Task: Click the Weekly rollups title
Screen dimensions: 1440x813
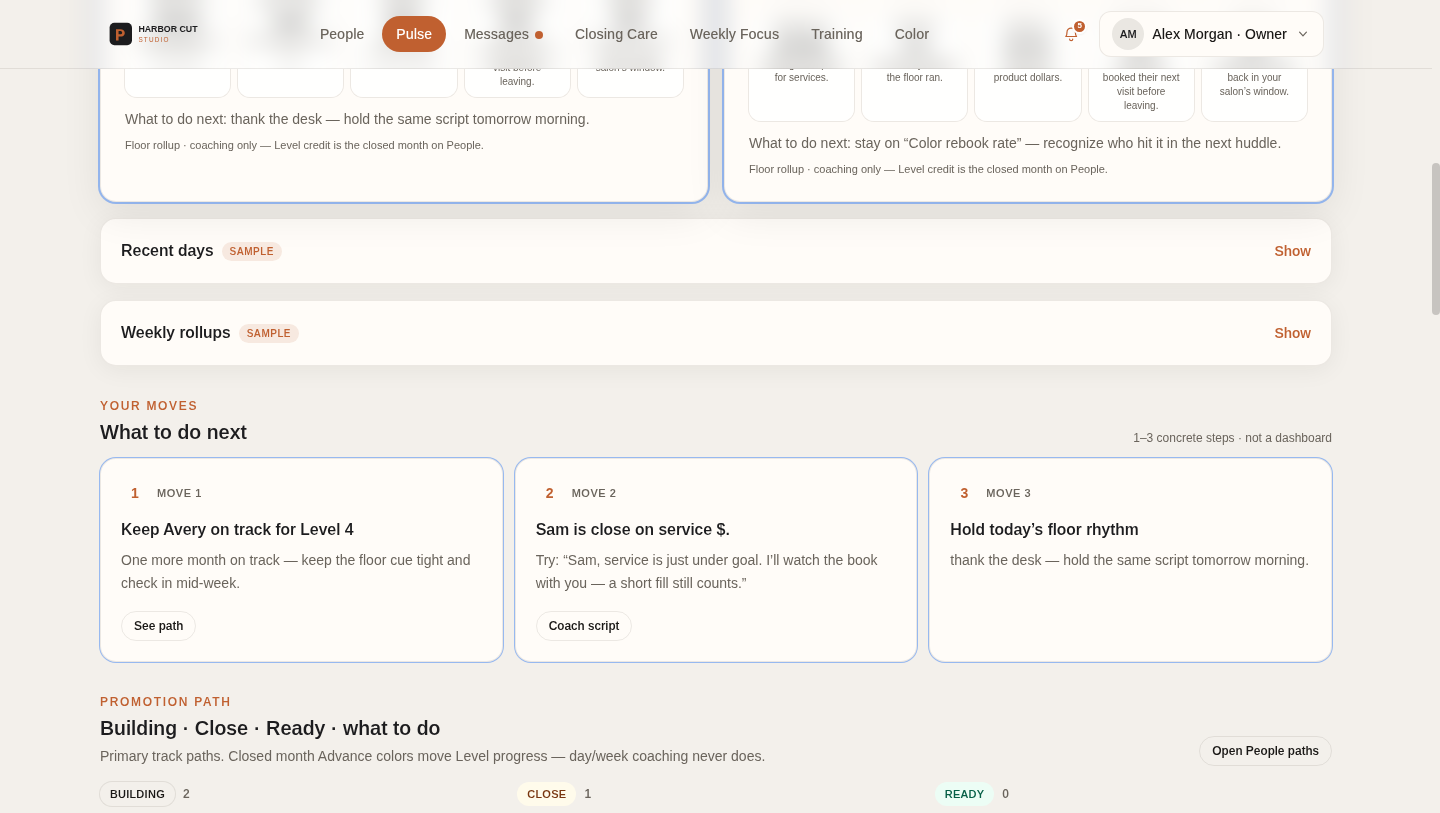Action: [x=176, y=333]
